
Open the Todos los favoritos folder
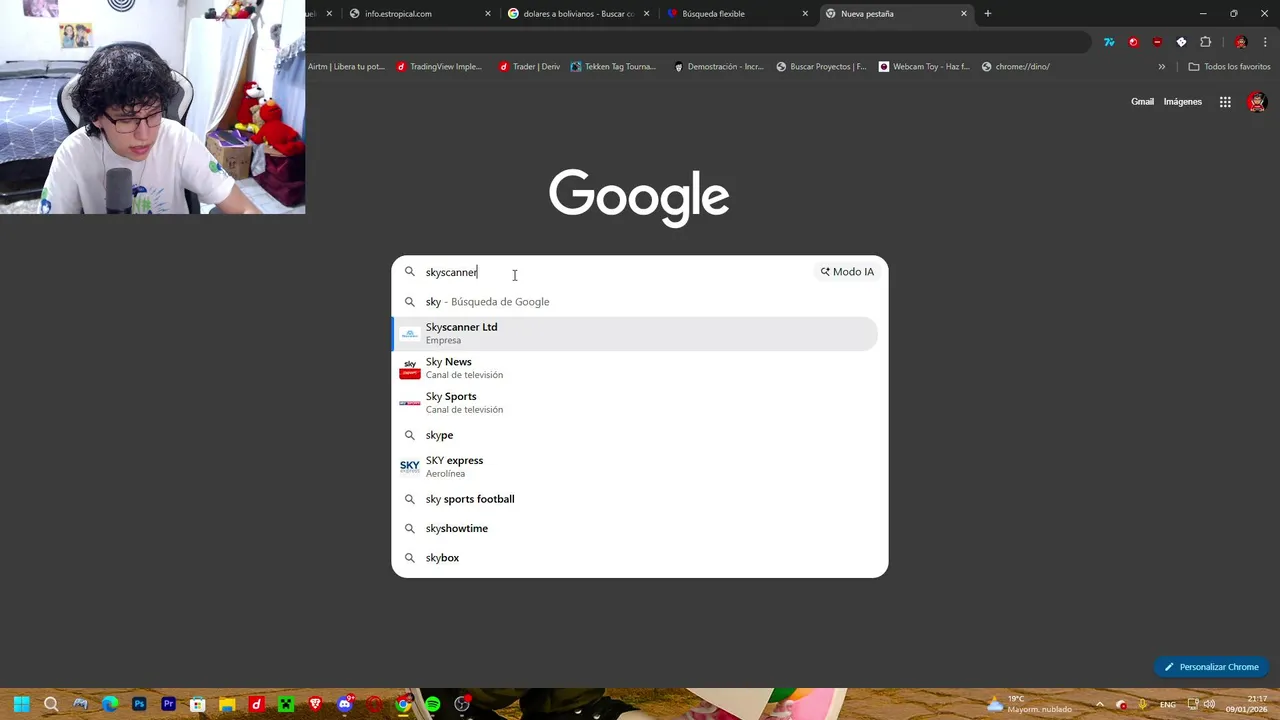[x=1229, y=67]
